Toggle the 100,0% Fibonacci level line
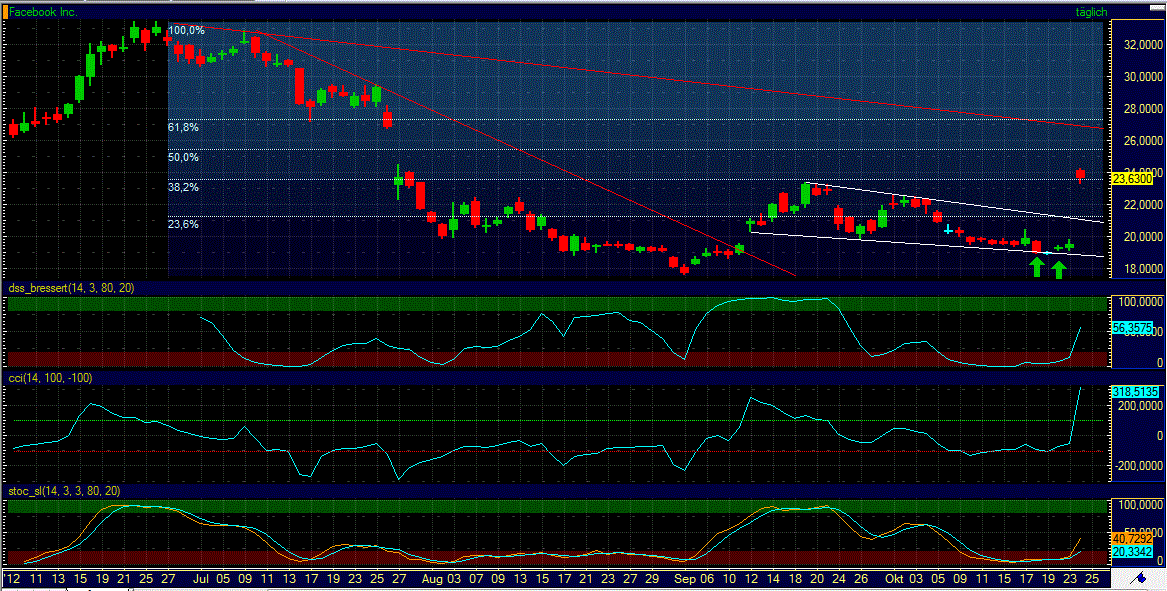 tap(185, 30)
